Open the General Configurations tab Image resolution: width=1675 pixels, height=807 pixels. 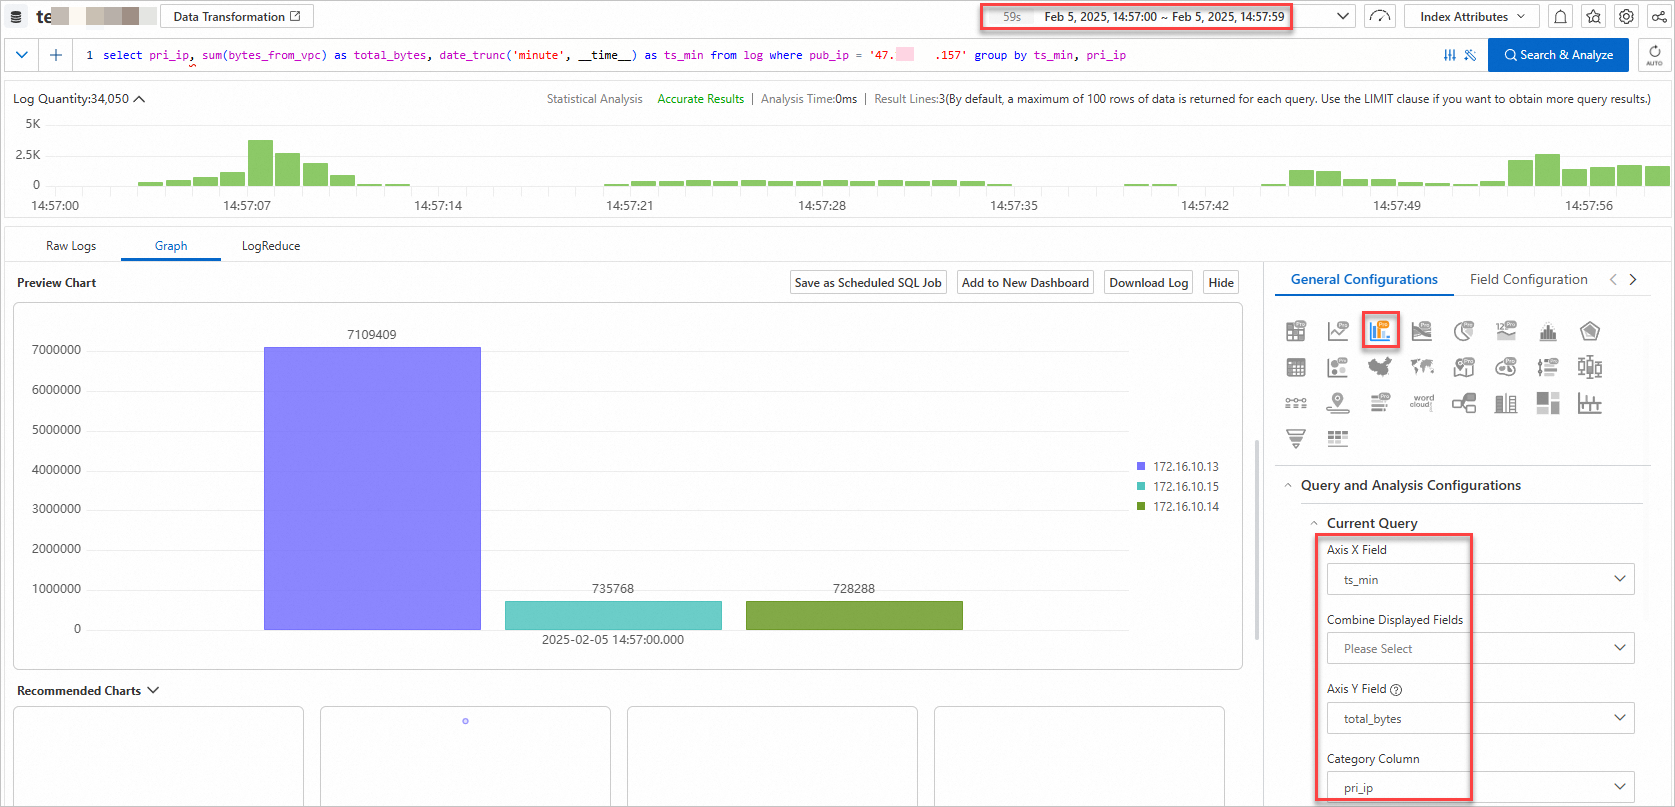pyautogui.click(x=1364, y=280)
